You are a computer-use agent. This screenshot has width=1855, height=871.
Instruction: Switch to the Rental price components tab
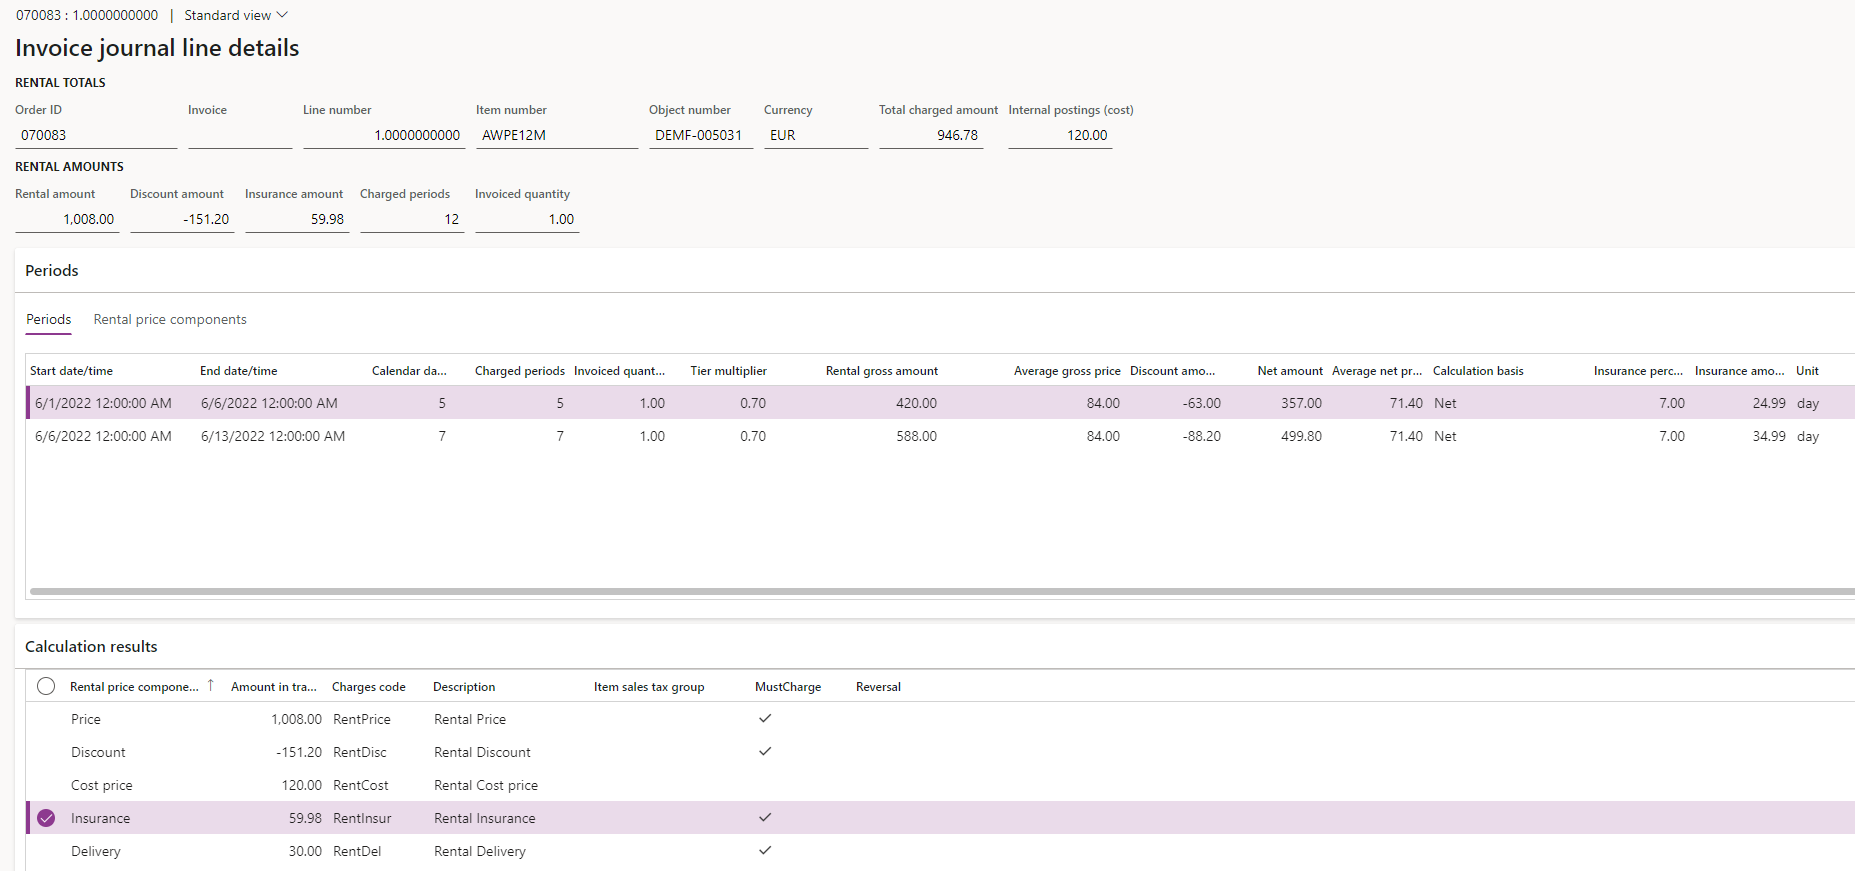coord(170,319)
